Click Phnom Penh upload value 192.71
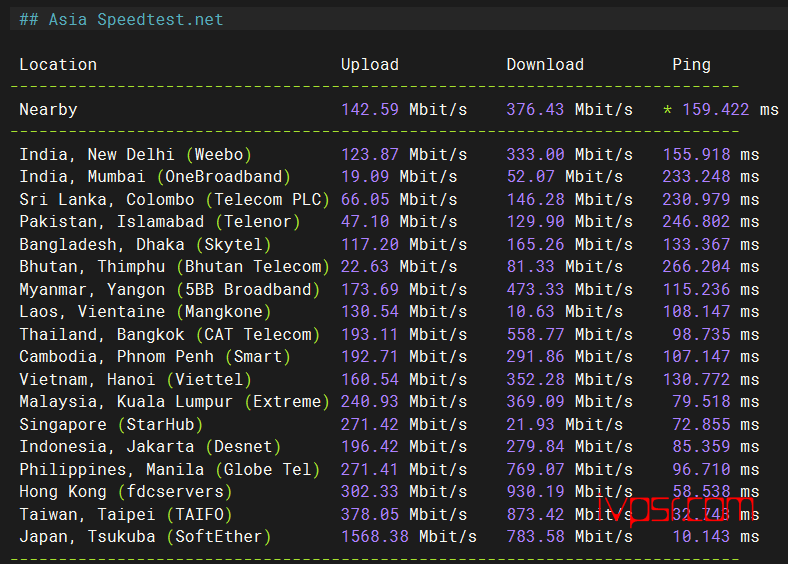Viewport: 788px width, 564px height. [370, 356]
